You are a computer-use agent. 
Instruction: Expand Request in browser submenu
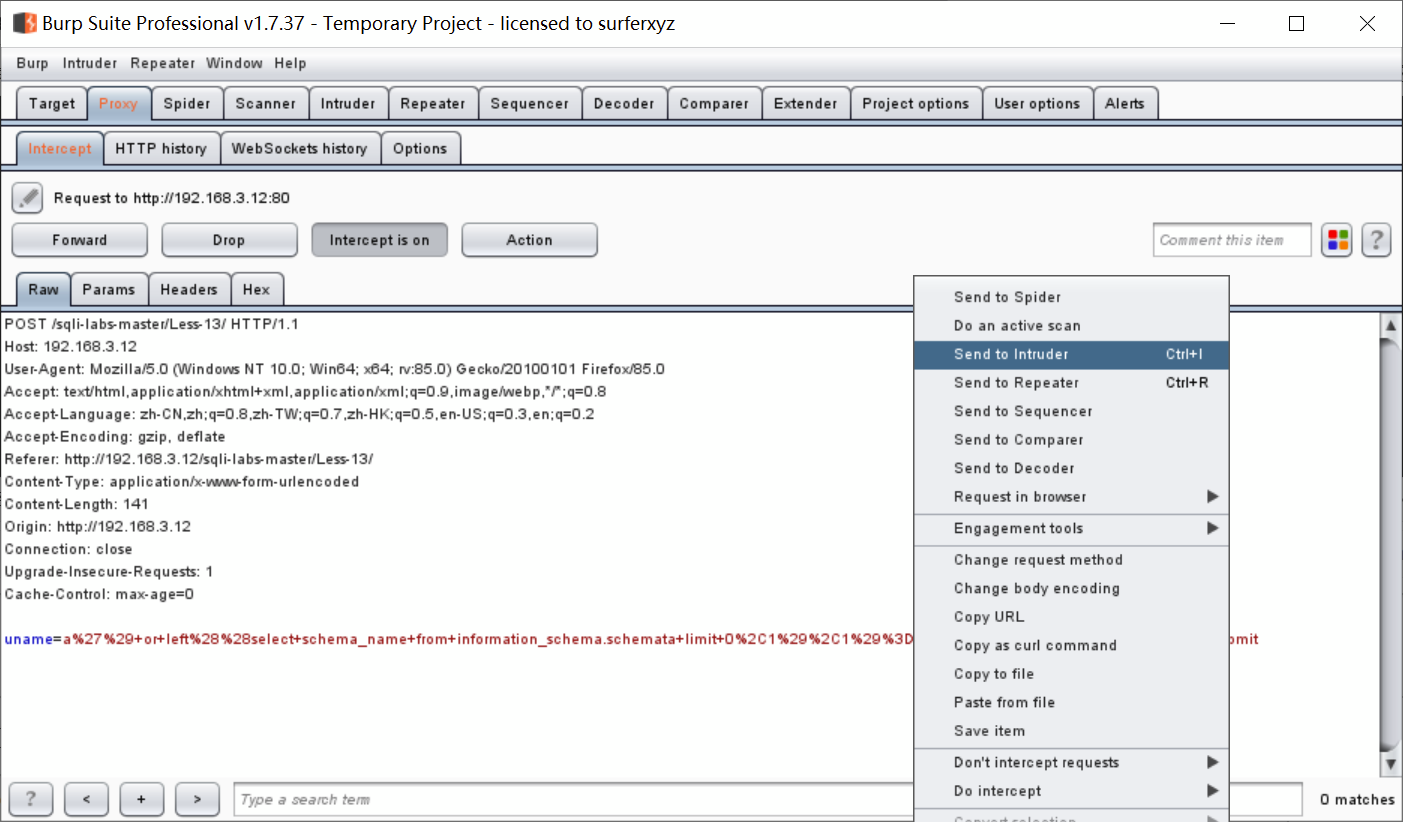point(1071,497)
